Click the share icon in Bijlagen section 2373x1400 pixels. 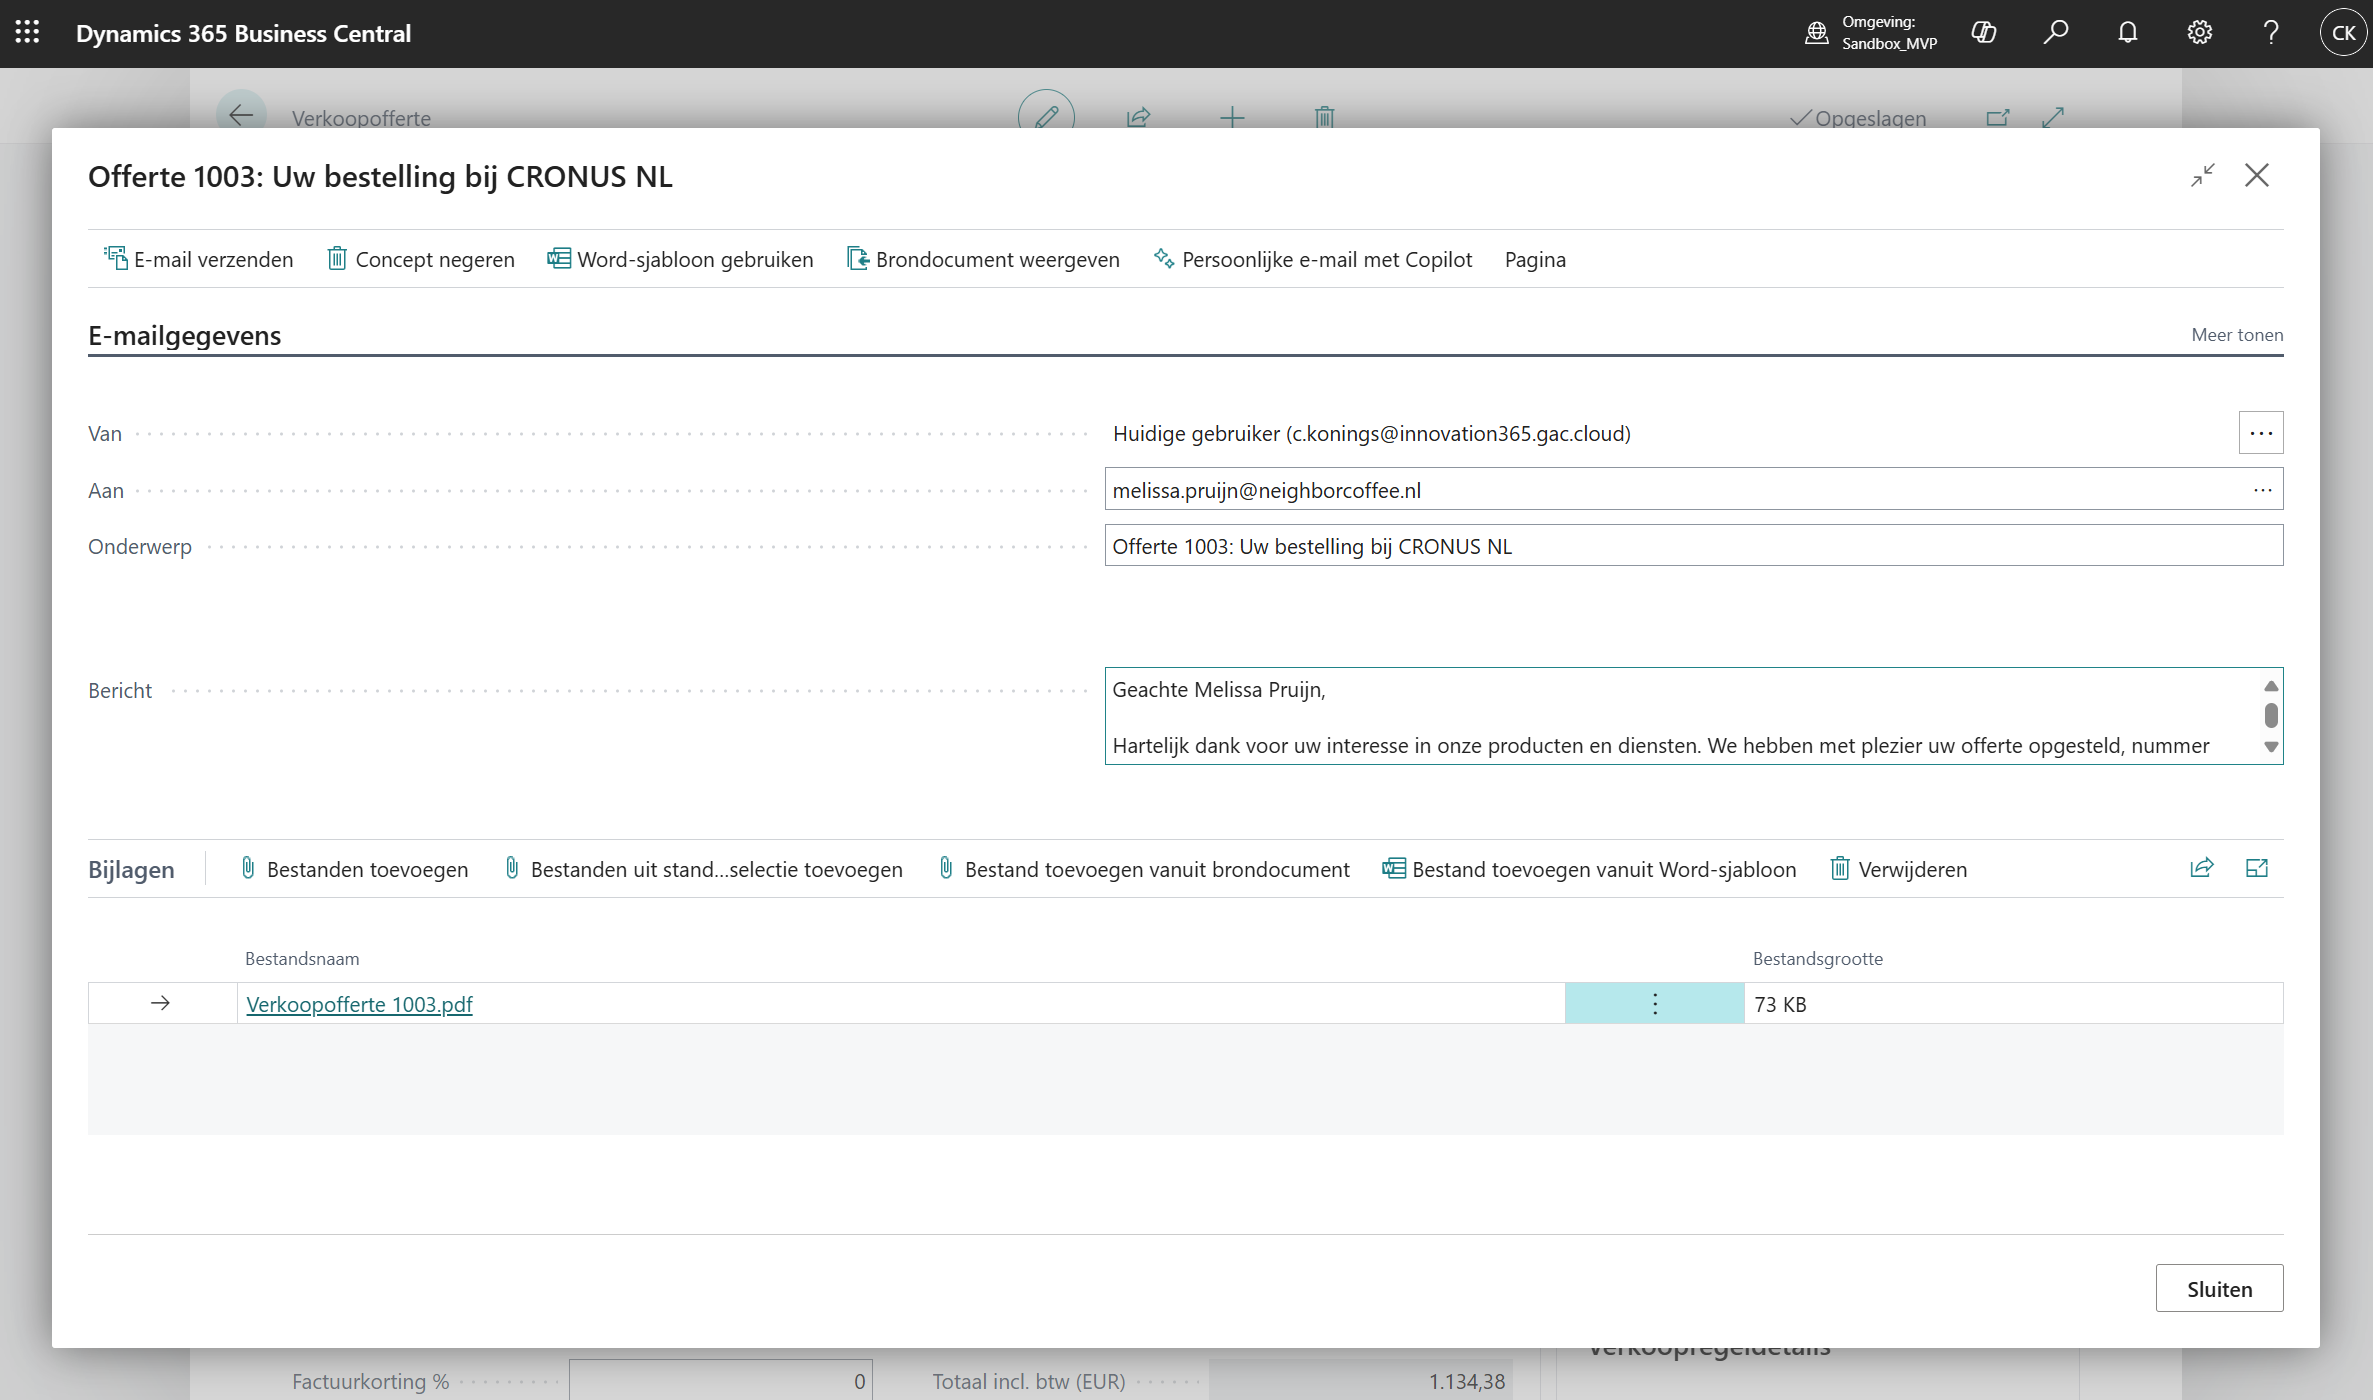click(2201, 868)
